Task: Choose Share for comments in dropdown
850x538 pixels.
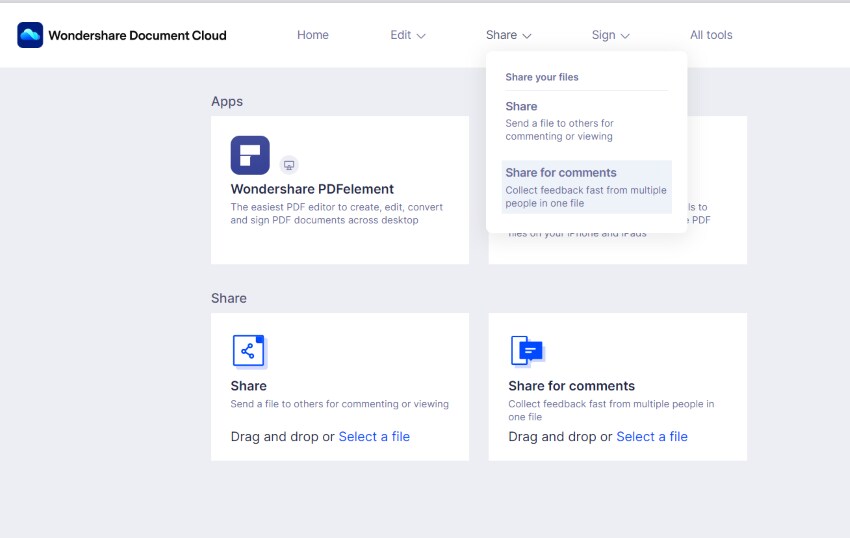Action: pos(561,173)
